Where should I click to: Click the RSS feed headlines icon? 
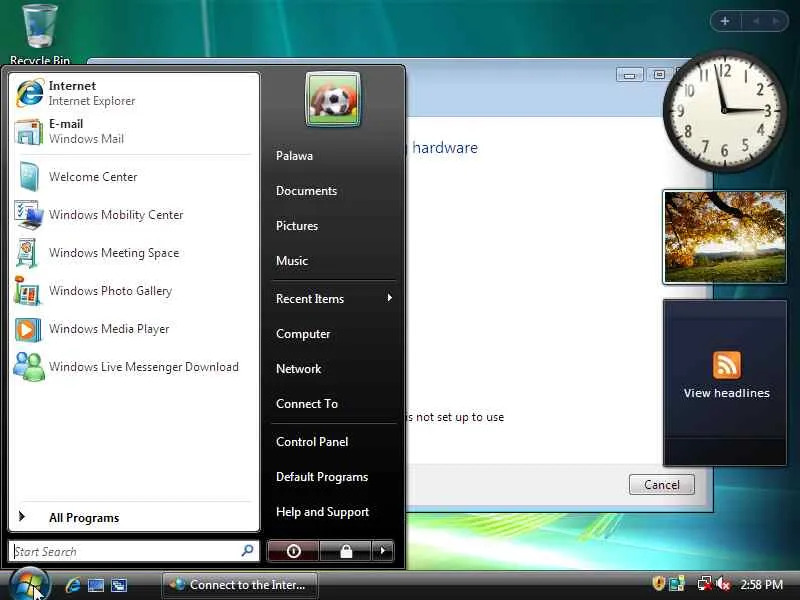727,365
